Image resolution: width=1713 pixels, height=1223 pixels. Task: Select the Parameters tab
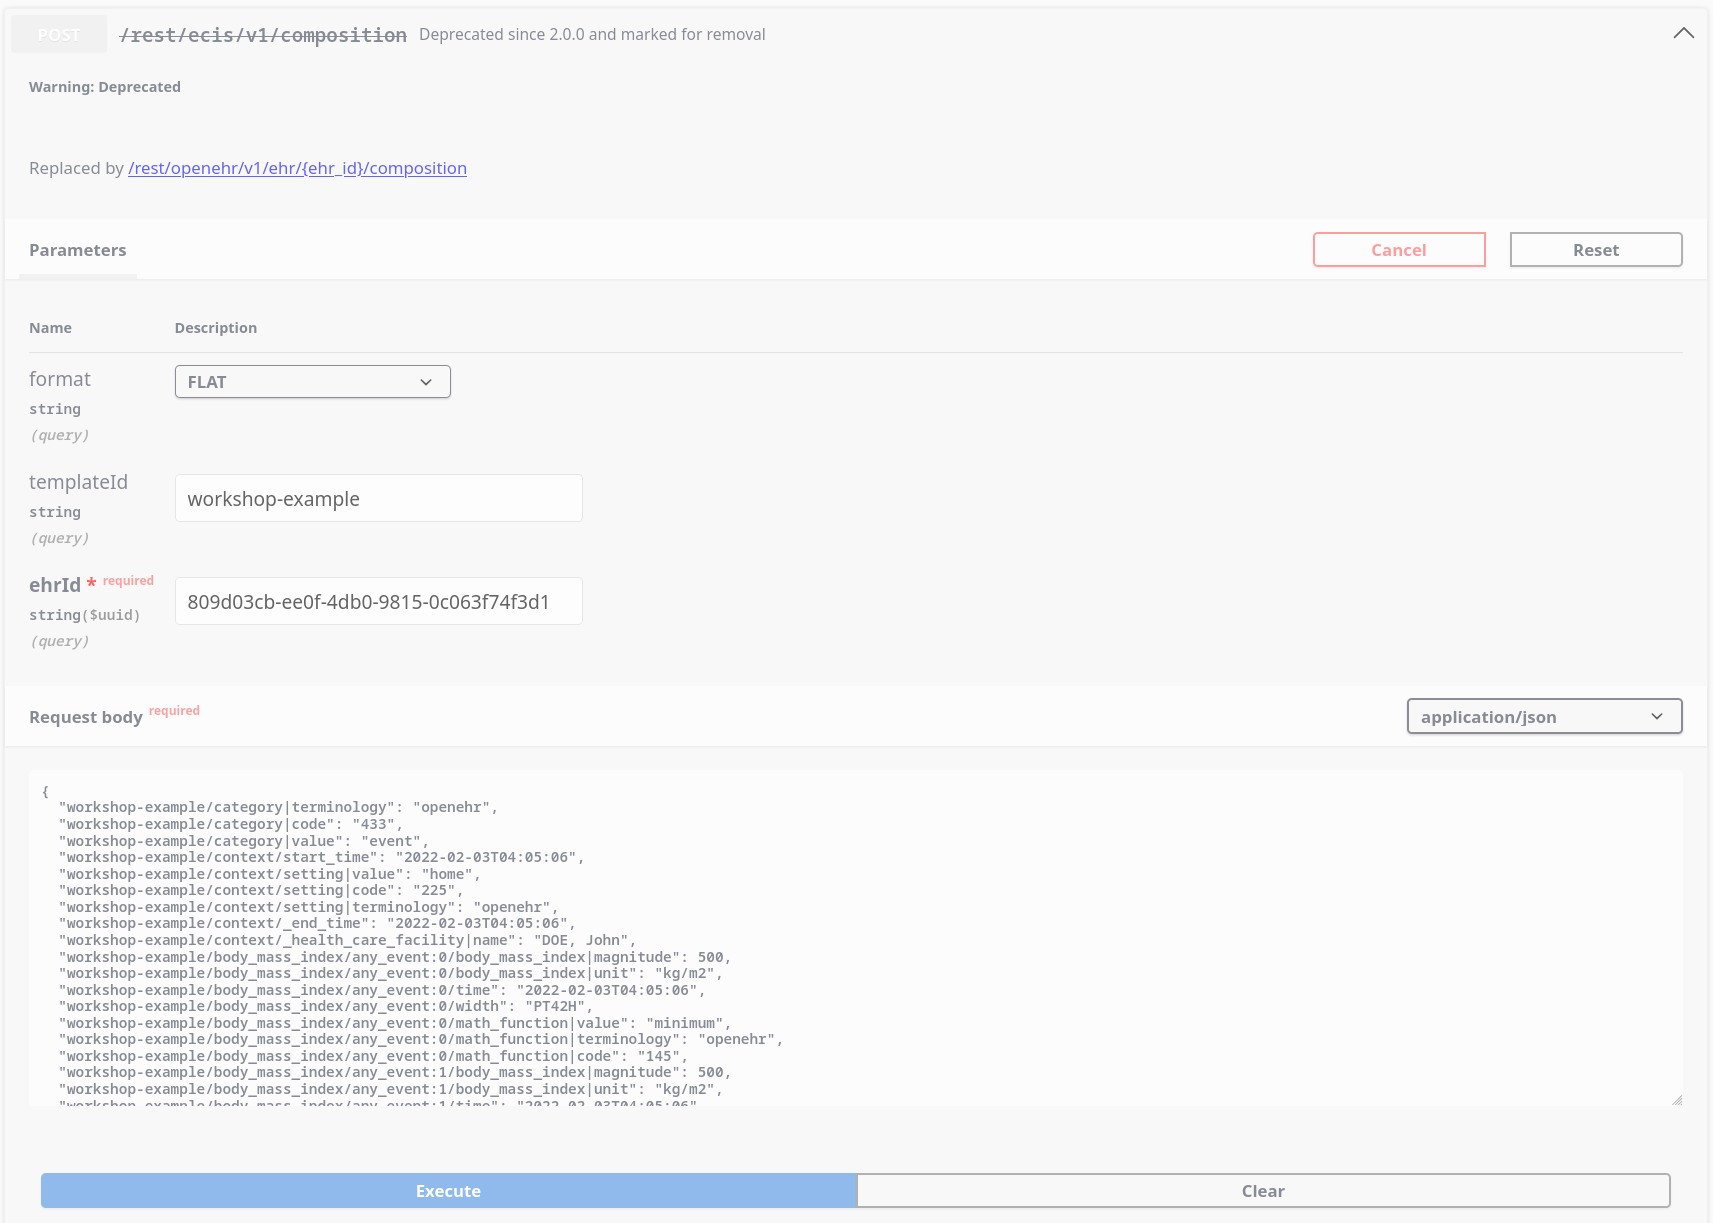pos(78,250)
